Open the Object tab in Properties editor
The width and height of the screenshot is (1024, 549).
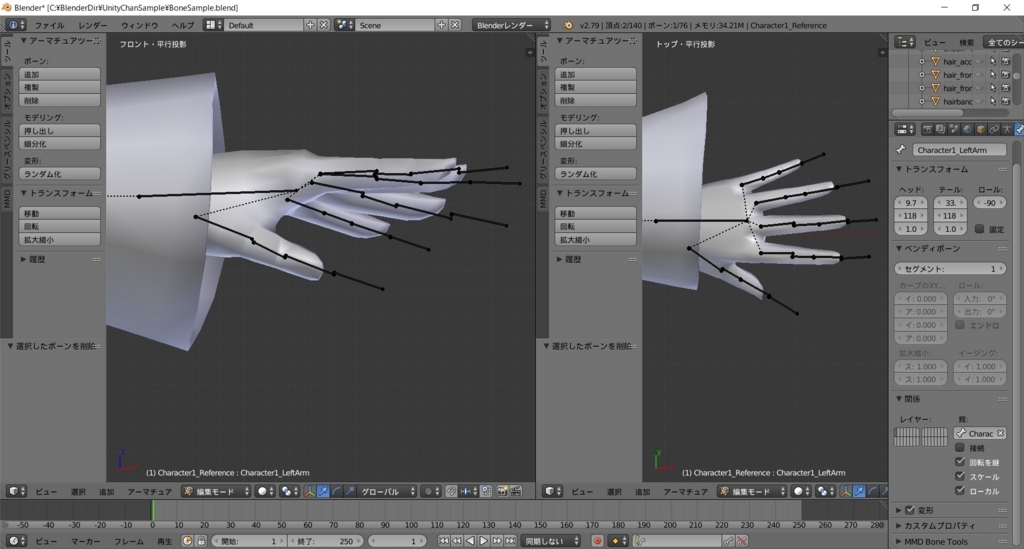click(x=981, y=129)
